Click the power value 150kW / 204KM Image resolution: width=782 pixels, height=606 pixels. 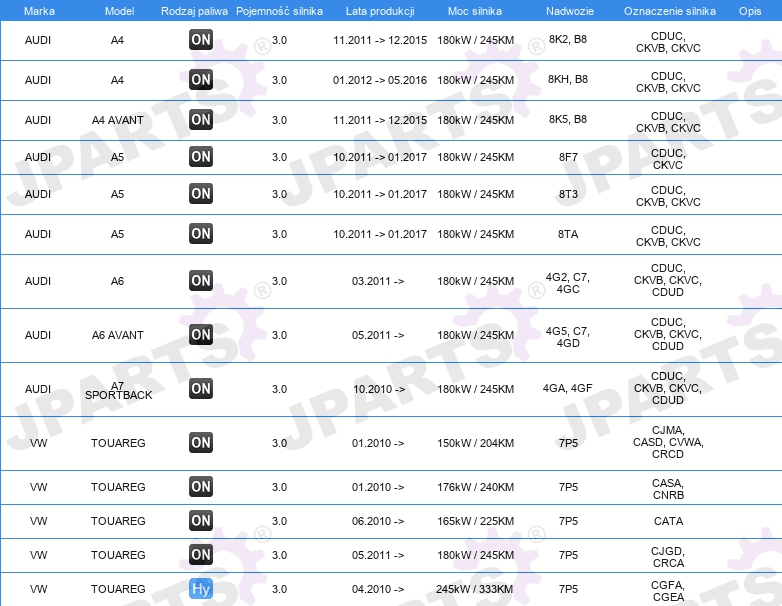(475, 443)
